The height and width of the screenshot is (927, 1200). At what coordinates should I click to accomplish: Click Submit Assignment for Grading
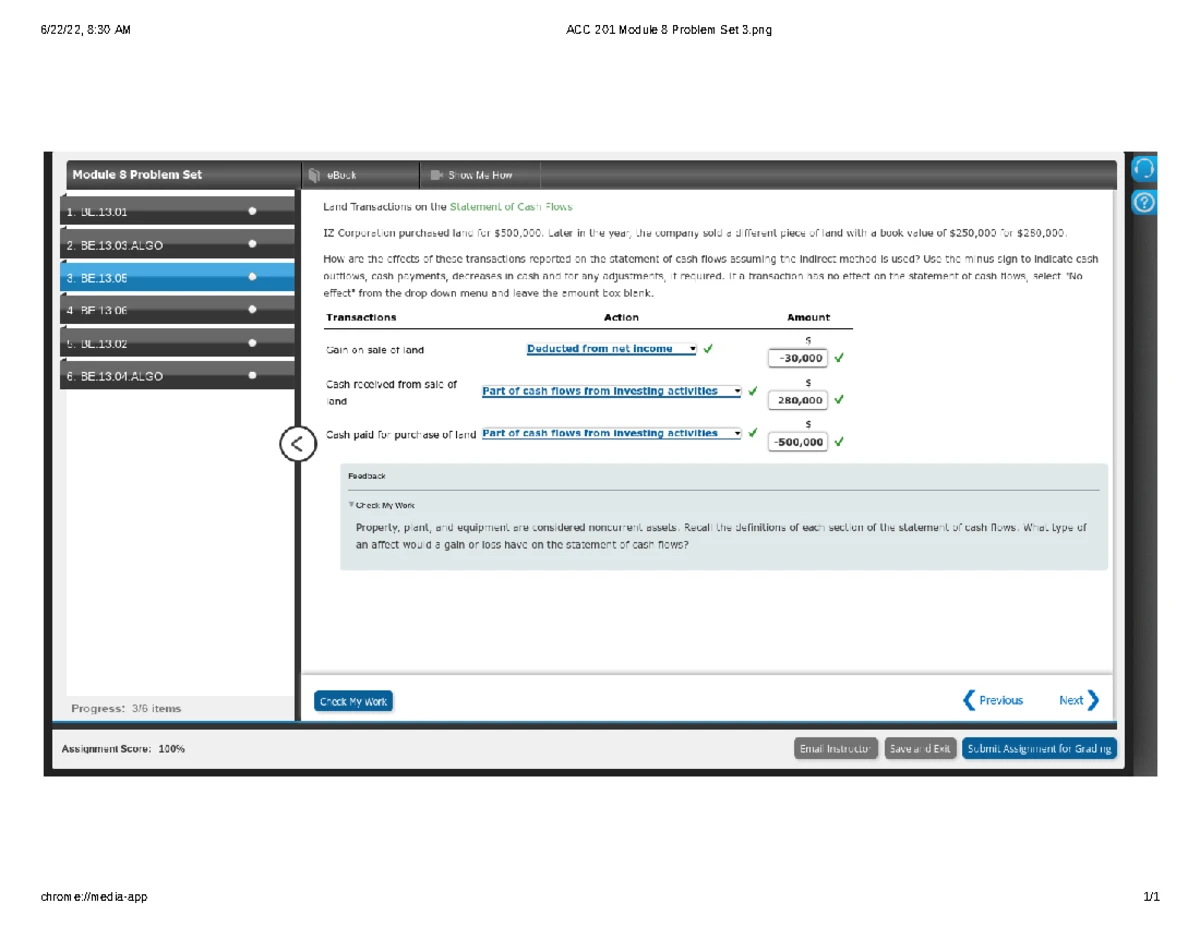1039,749
